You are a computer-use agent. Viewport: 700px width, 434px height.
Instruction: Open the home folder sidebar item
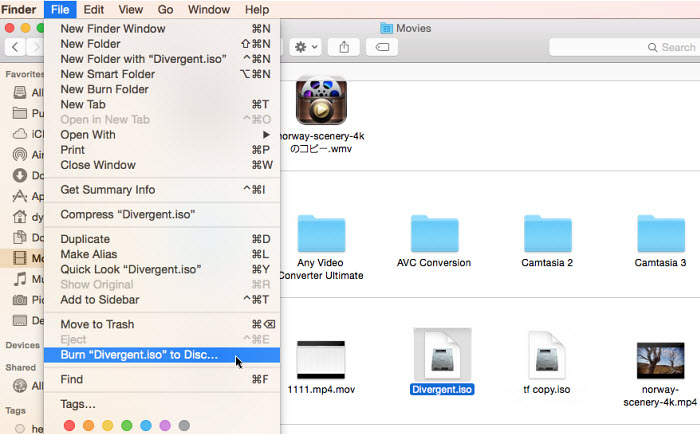point(28,217)
